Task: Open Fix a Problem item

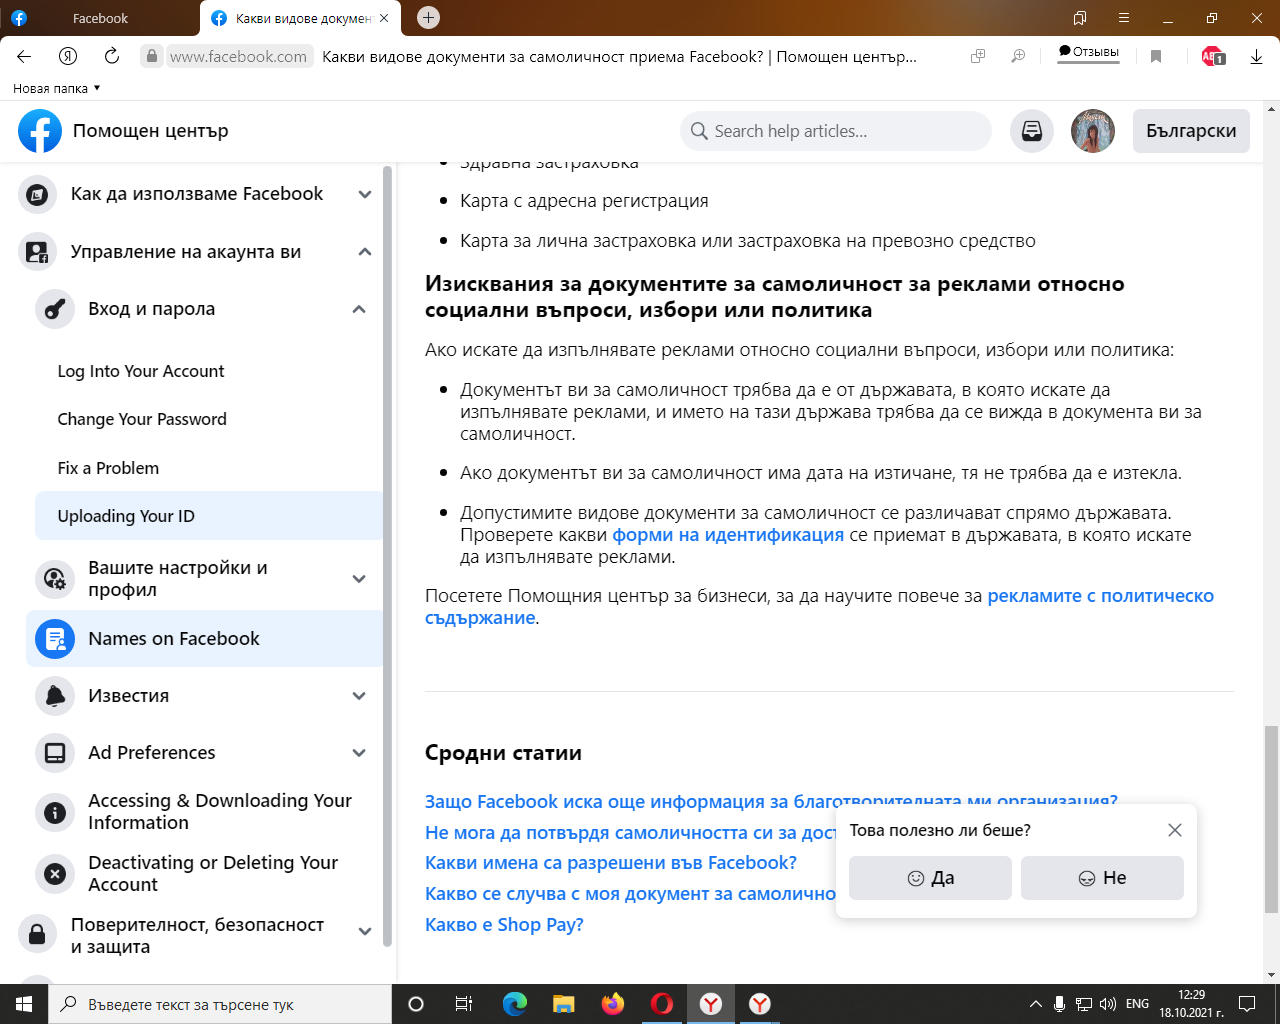Action: (x=108, y=468)
